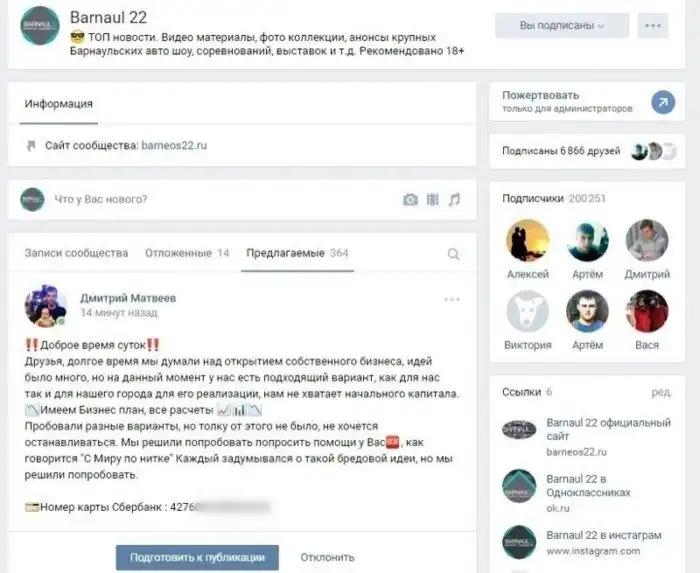Open the 'Отложенные' tab
700x573 pixels.
click(x=187, y=253)
